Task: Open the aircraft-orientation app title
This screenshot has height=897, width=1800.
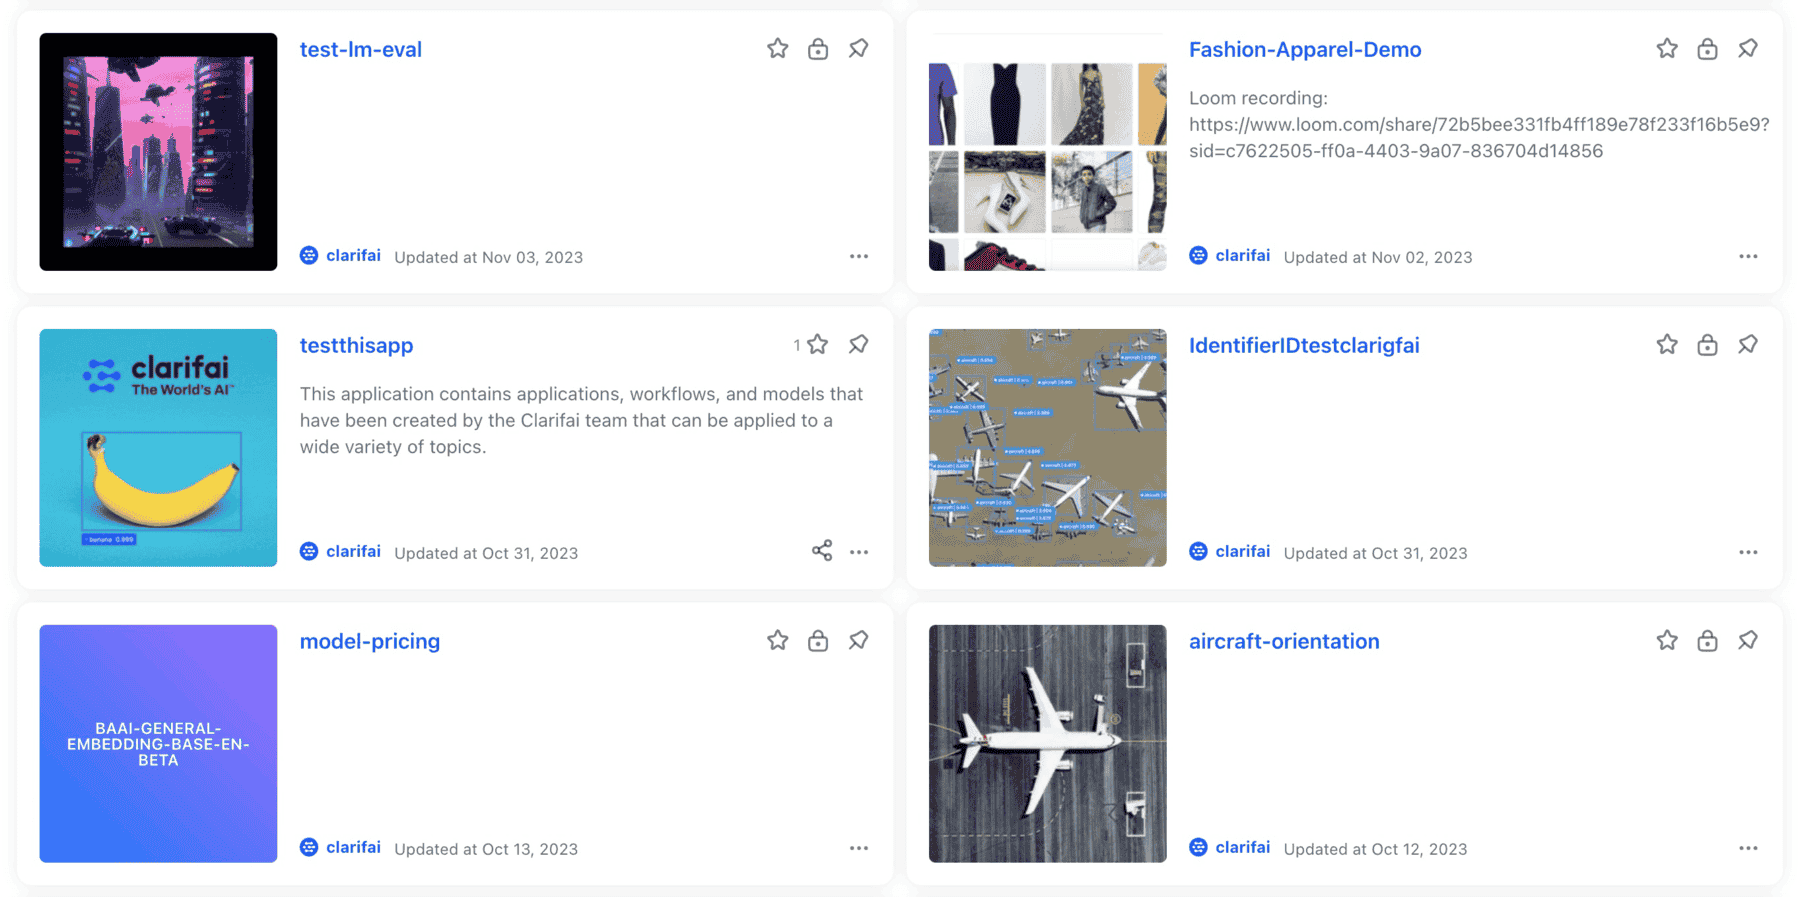Action: [1284, 641]
